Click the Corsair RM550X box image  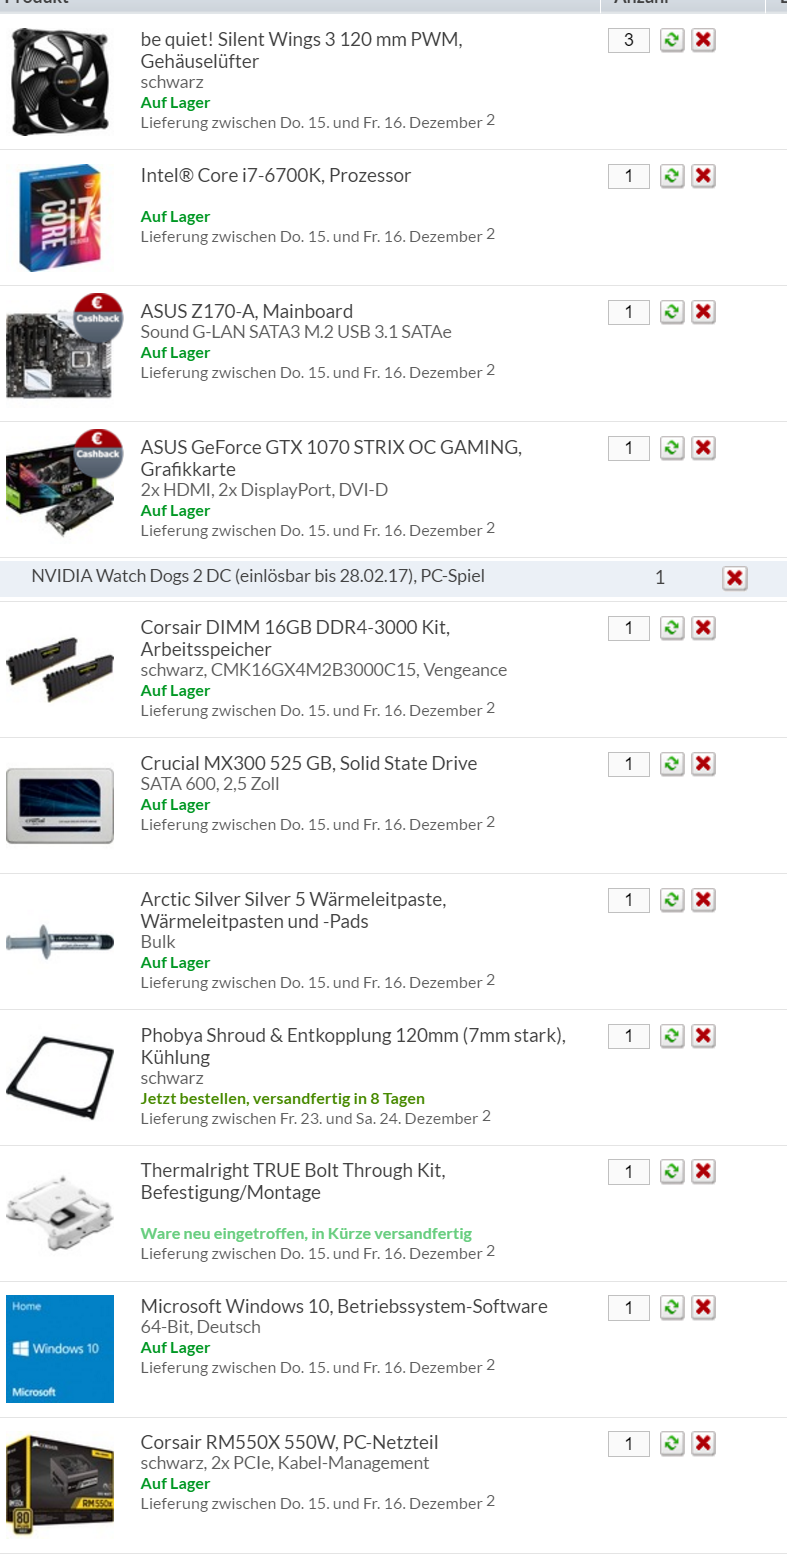pyautogui.click(x=60, y=1485)
